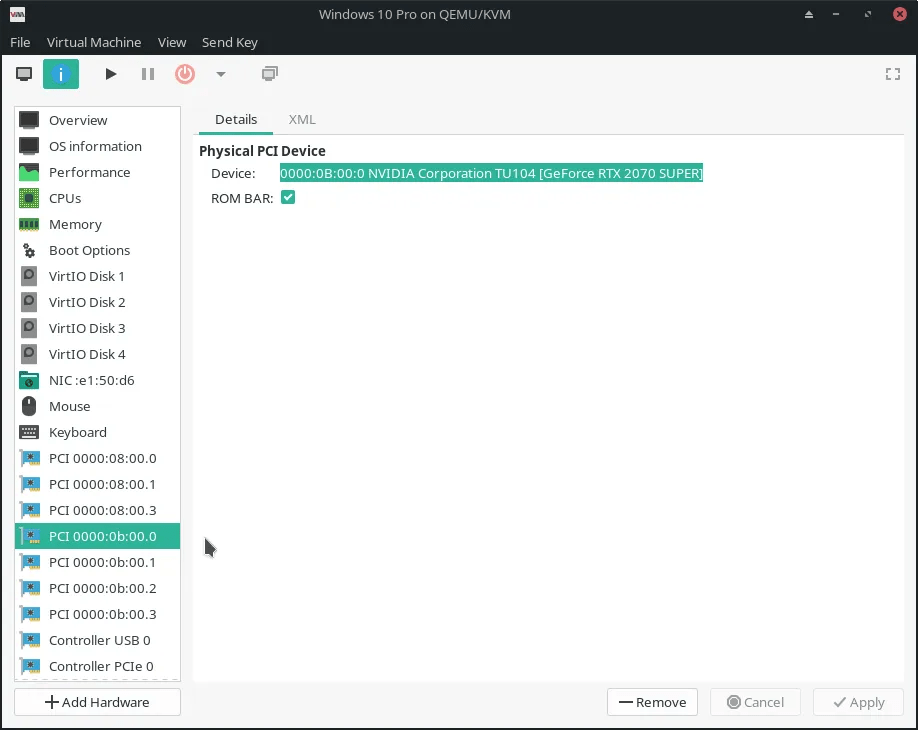
Task: Select CPUs in hardware list
Action: point(97,198)
